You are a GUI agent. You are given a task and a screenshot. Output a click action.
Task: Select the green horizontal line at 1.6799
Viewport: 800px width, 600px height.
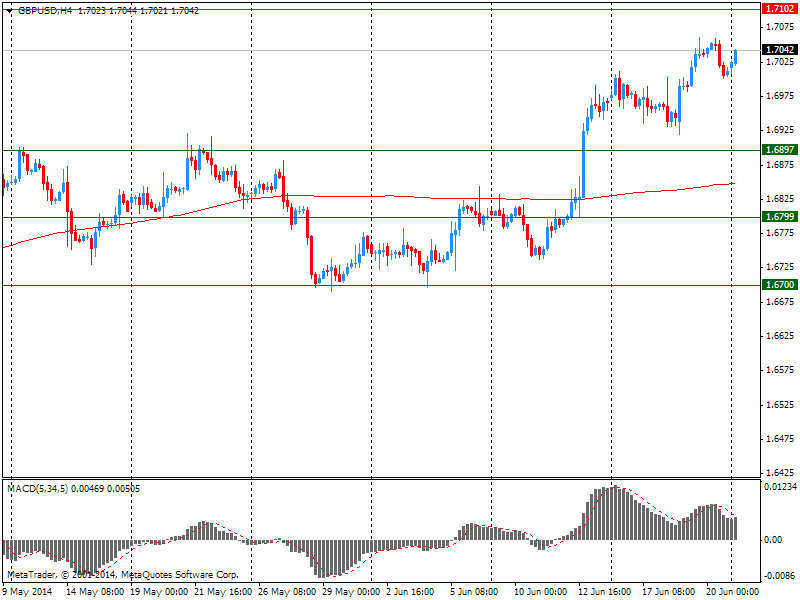pyautogui.click(x=382, y=217)
